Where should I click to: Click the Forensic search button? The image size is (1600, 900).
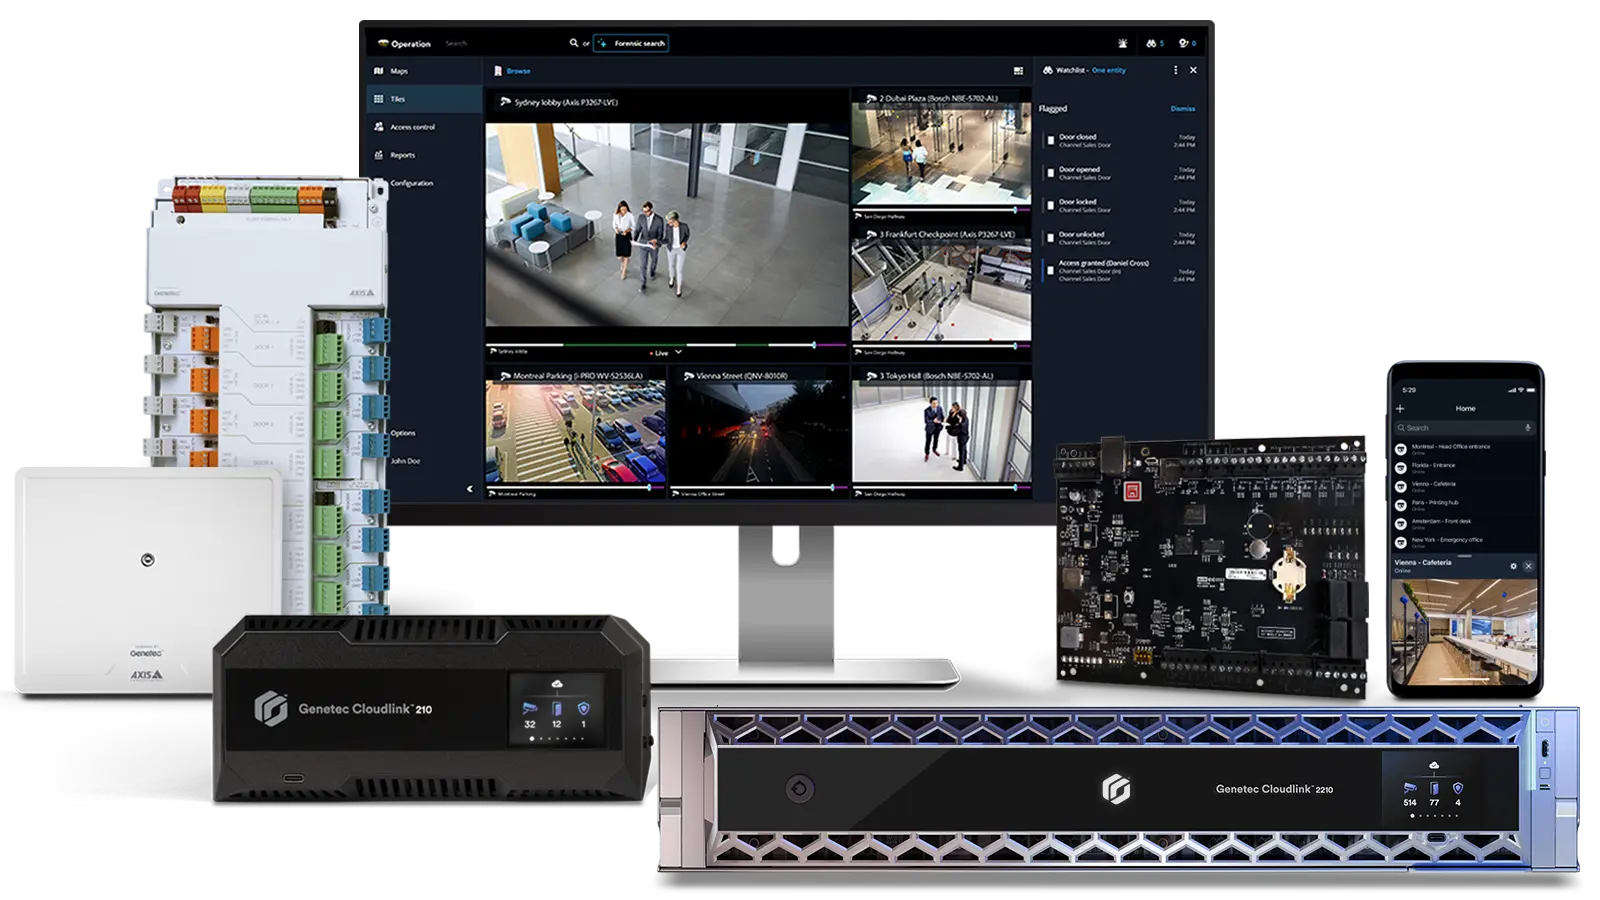(x=631, y=43)
